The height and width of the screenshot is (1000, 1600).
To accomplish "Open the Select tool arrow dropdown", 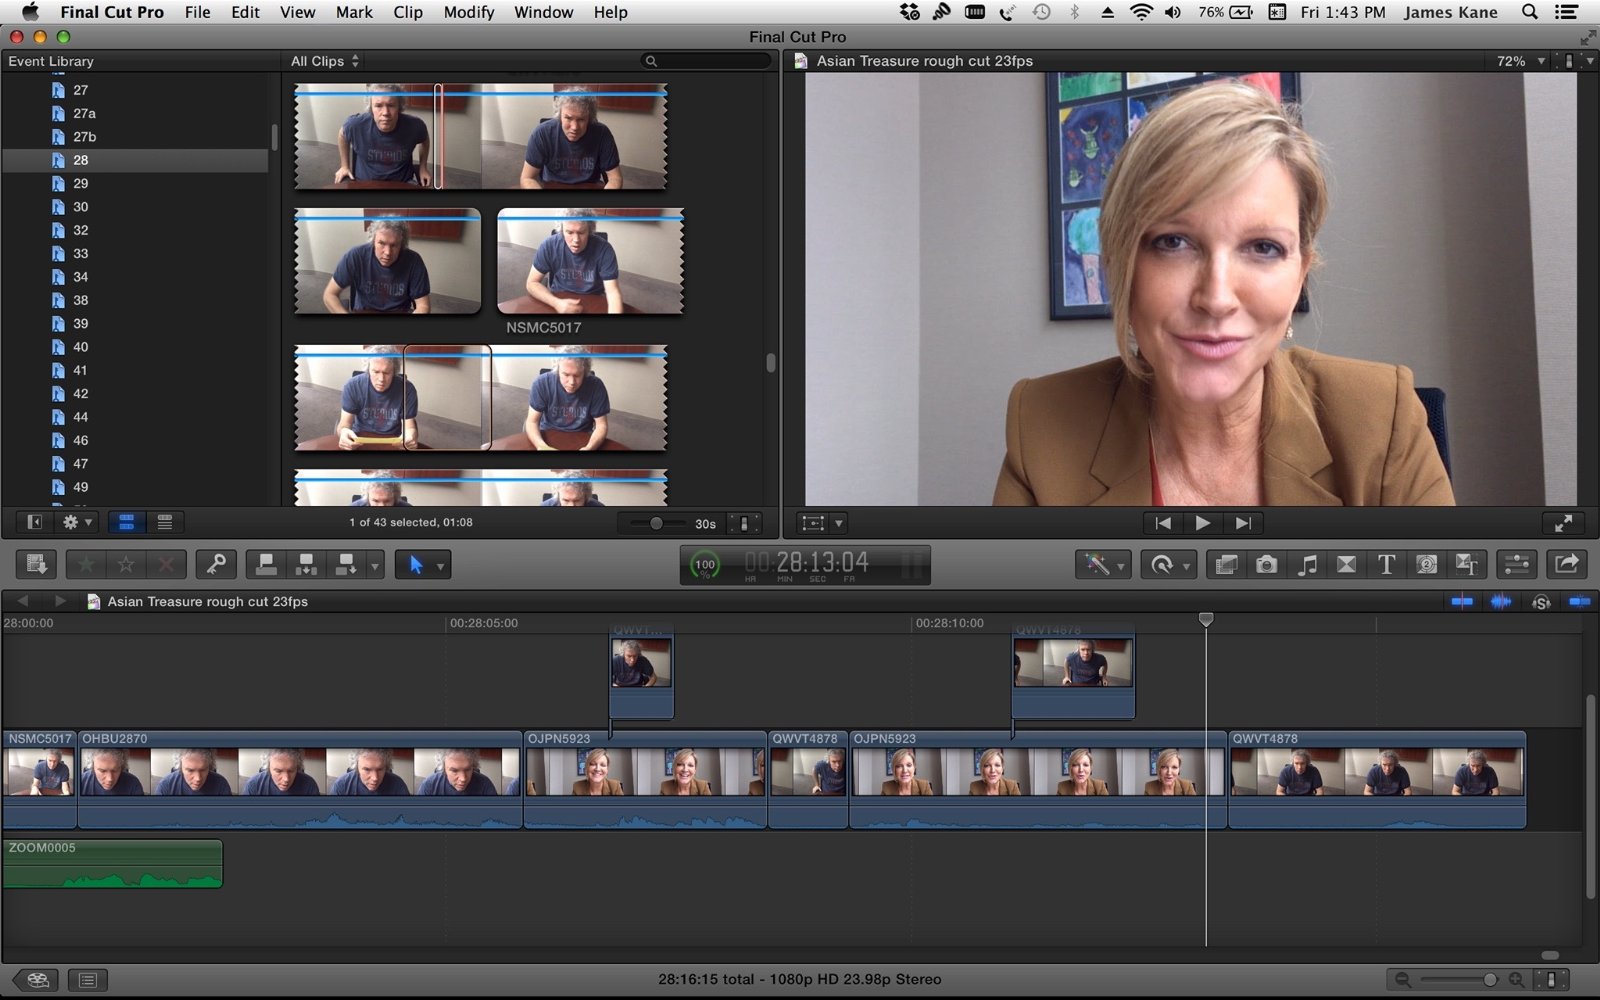I will click(422, 565).
